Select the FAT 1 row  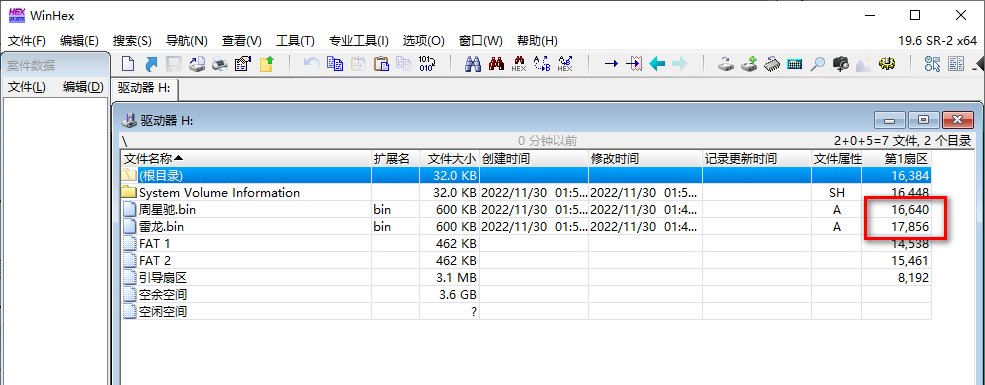coord(526,243)
